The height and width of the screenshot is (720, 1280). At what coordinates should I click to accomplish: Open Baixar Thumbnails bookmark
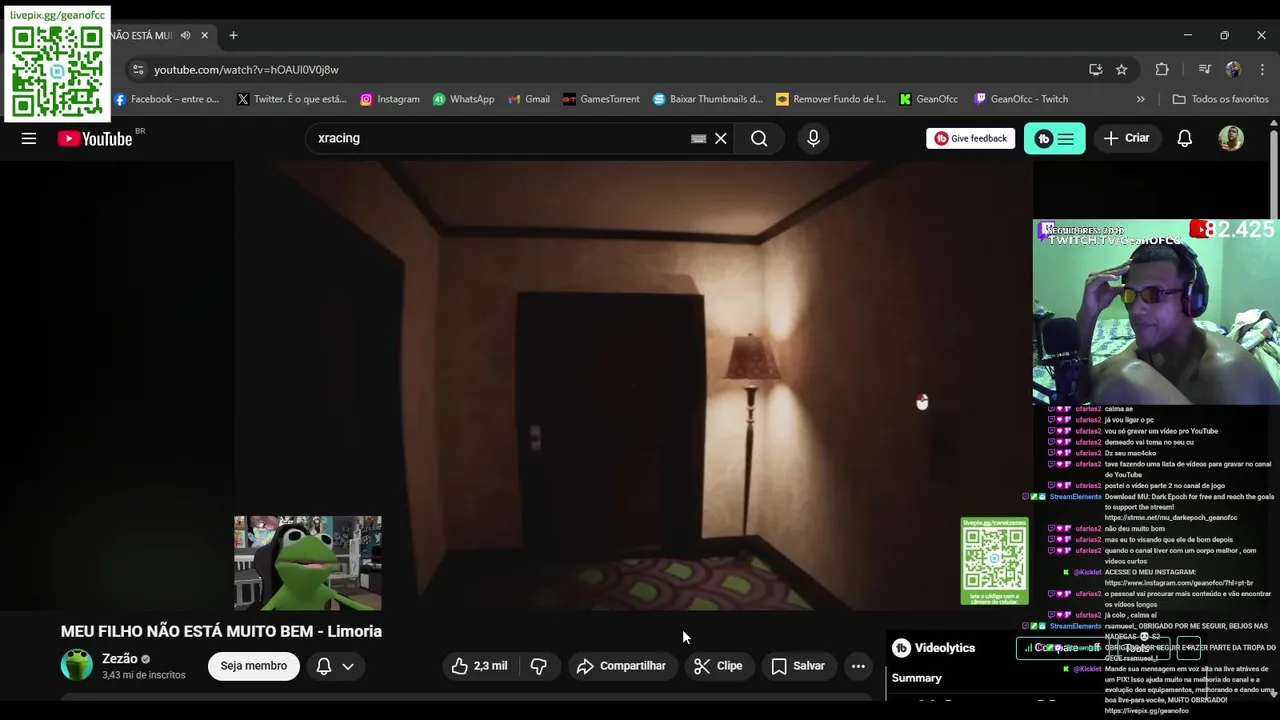point(708,99)
